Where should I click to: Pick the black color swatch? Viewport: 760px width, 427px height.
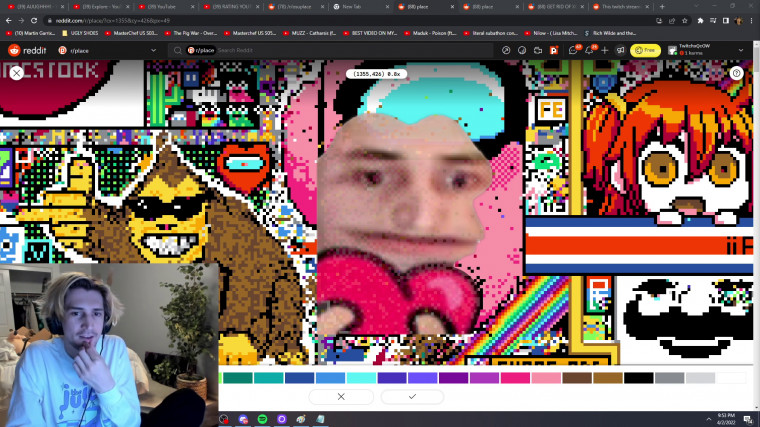pos(639,378)
